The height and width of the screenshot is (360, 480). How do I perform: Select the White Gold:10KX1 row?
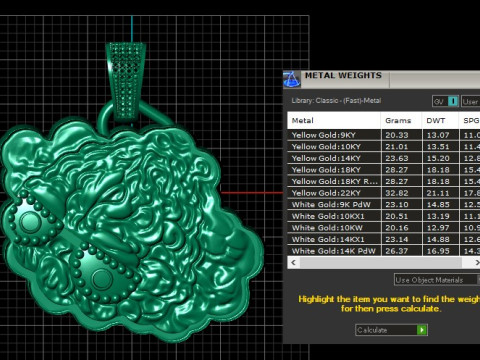[x=384, y=216]
